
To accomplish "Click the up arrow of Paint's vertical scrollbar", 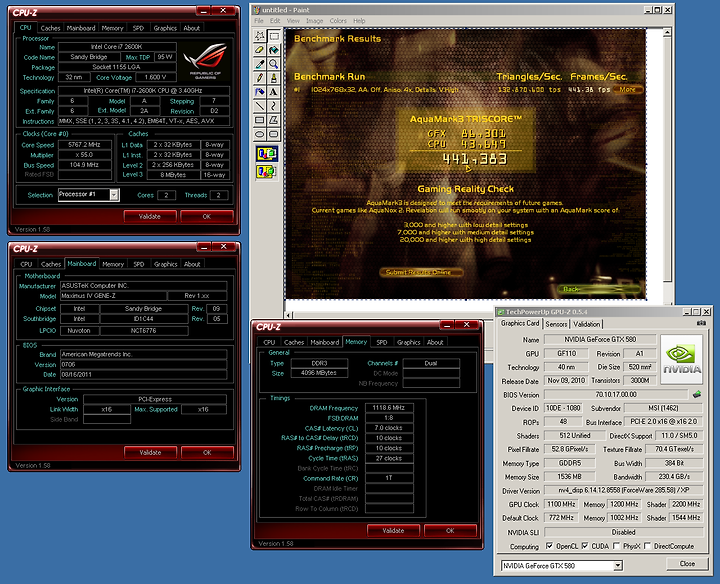I will (x=667, y=32).
